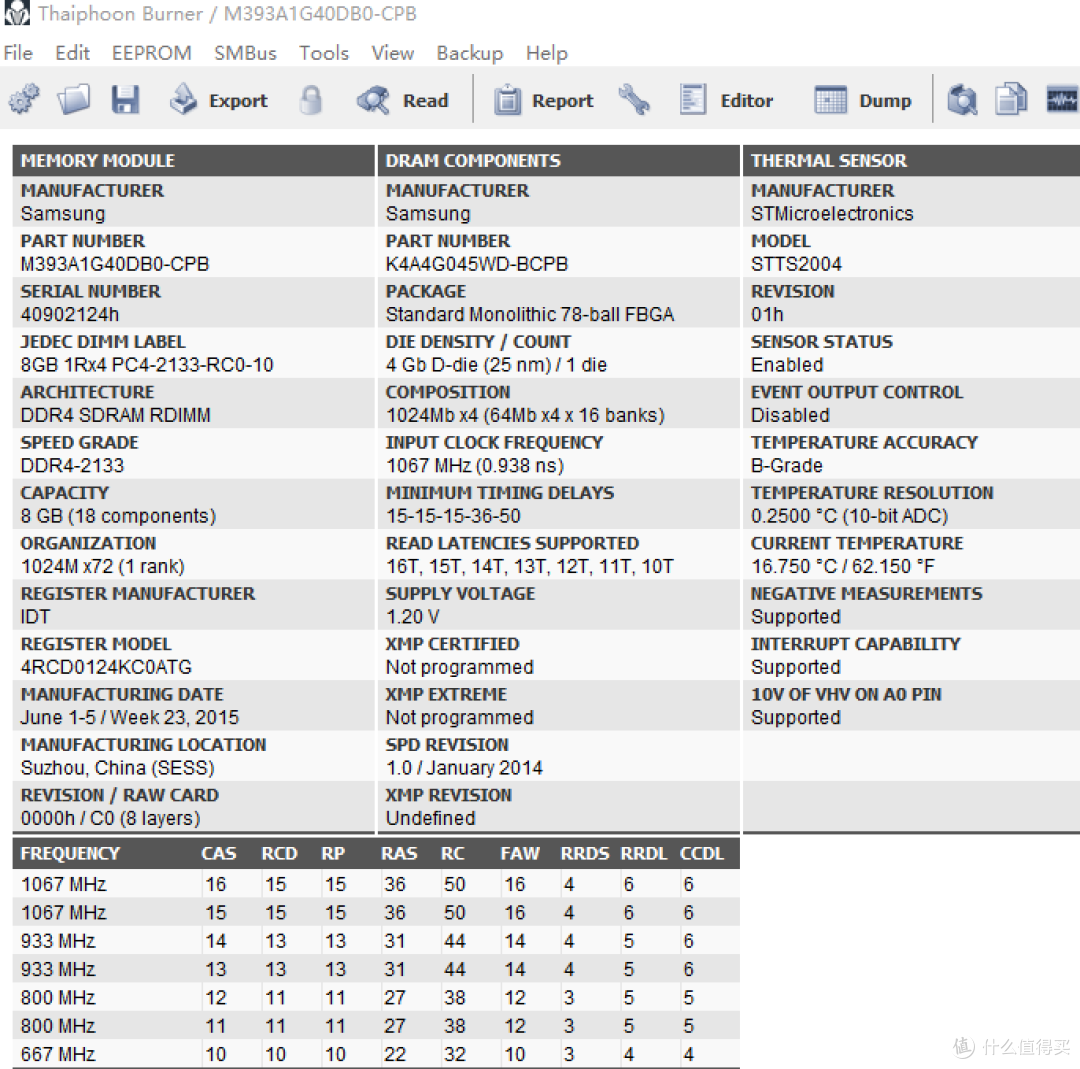Open the SMBus menu

(x=245, y=53)
